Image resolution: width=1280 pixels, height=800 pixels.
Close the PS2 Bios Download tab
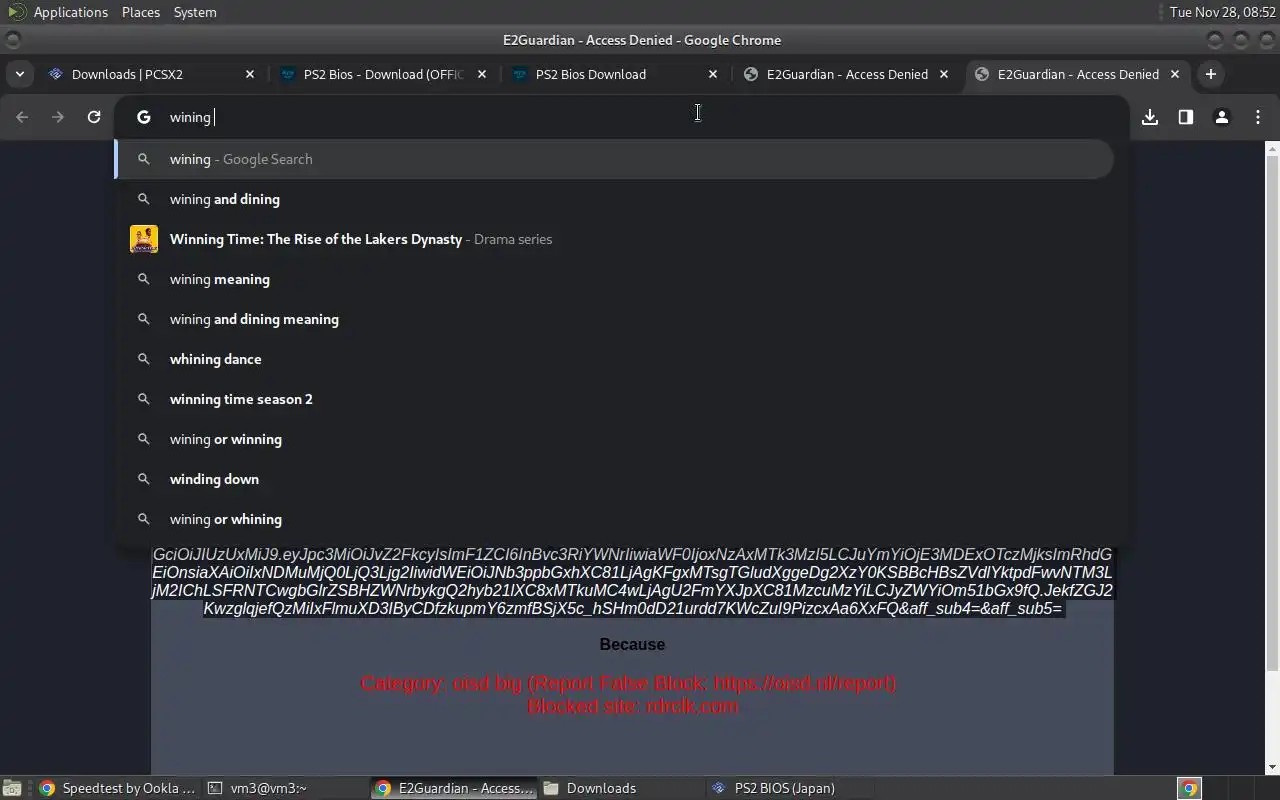[713, 74]
